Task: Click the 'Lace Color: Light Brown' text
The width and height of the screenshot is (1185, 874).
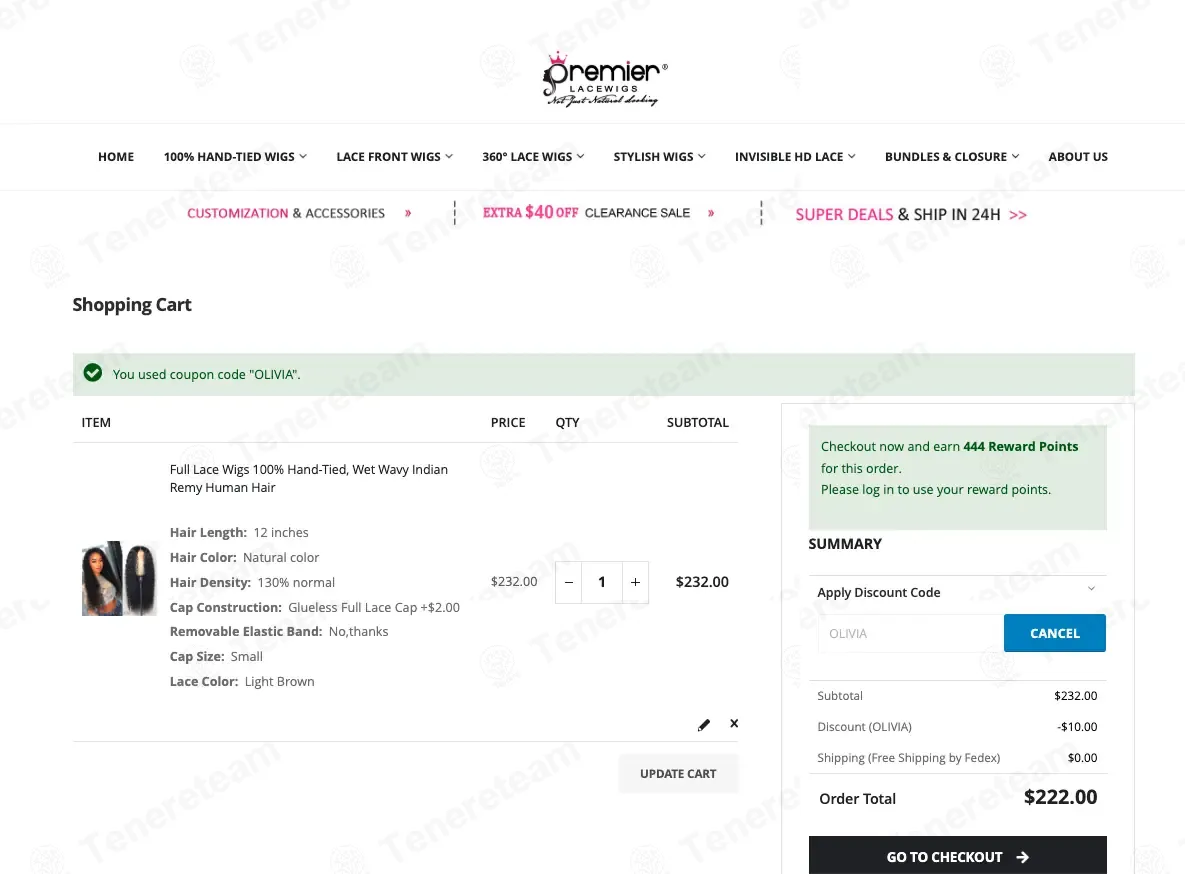Action: [x=242, y=681]
